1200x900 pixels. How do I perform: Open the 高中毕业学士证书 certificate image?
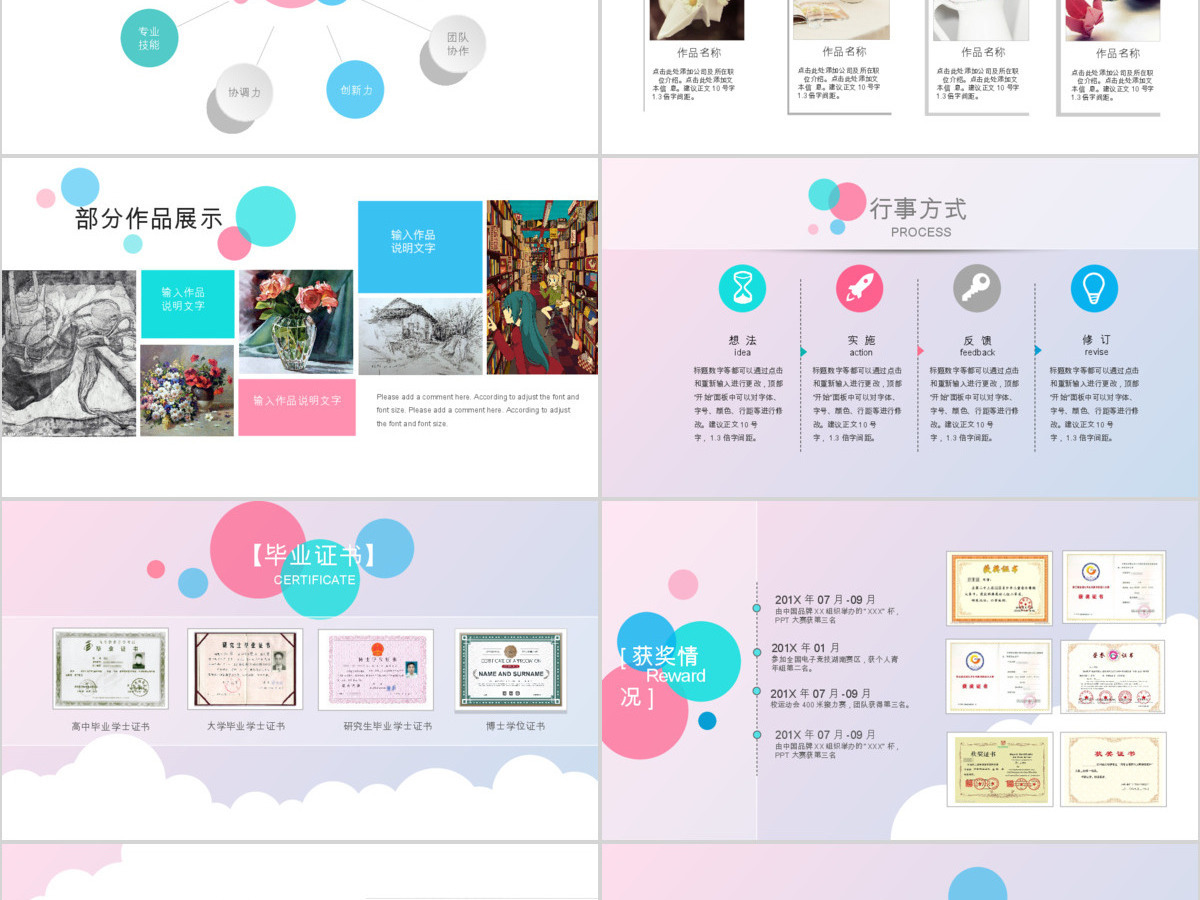[110, 669]
